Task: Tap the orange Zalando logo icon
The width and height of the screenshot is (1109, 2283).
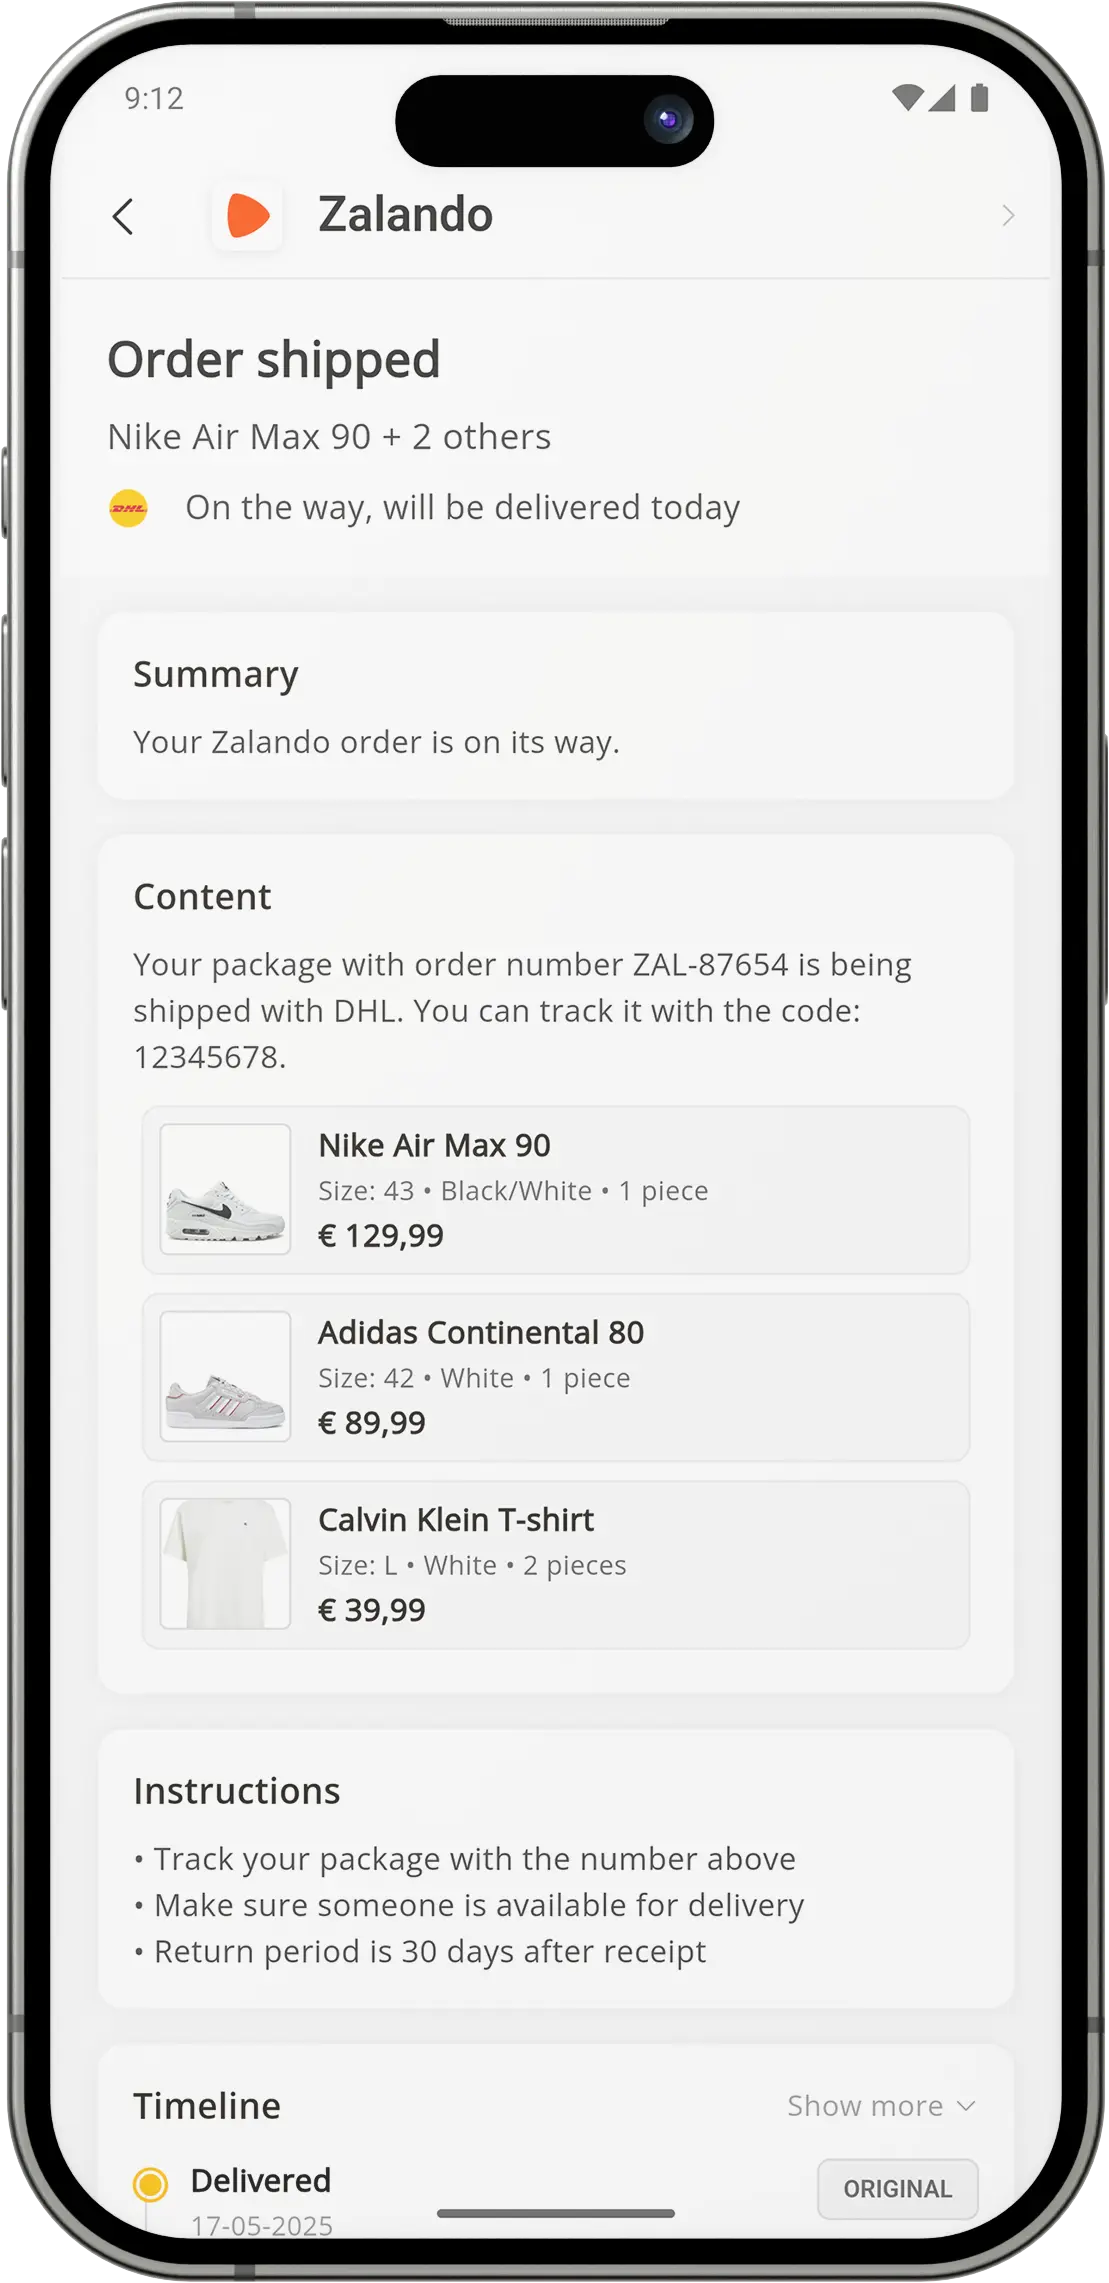Action: click(247, 215)
